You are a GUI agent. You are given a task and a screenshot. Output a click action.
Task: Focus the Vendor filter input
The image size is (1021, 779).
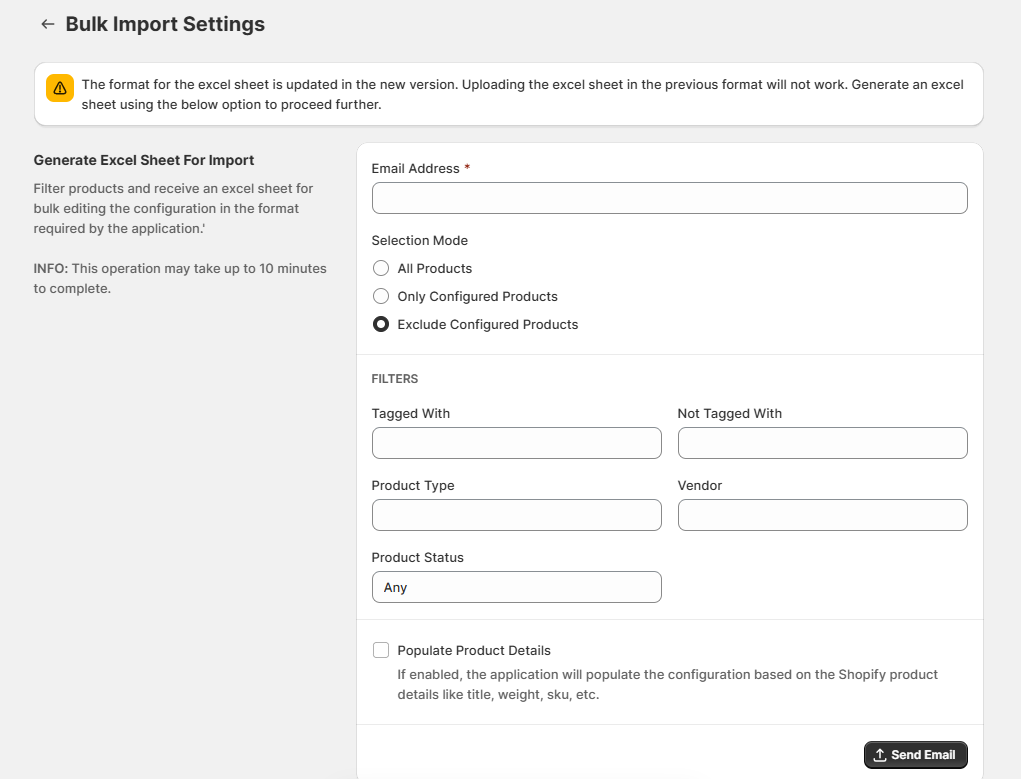click(x=822, y=515)
